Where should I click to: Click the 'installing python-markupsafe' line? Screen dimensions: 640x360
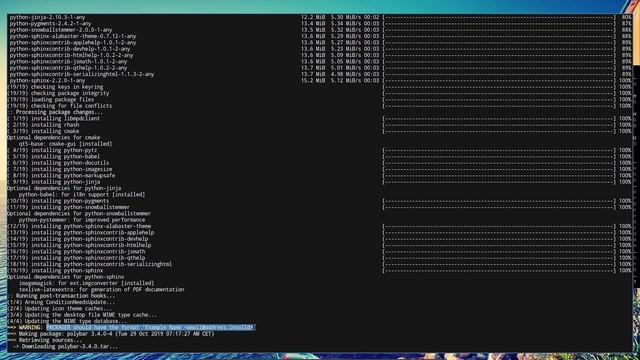[x=61, y=176]
